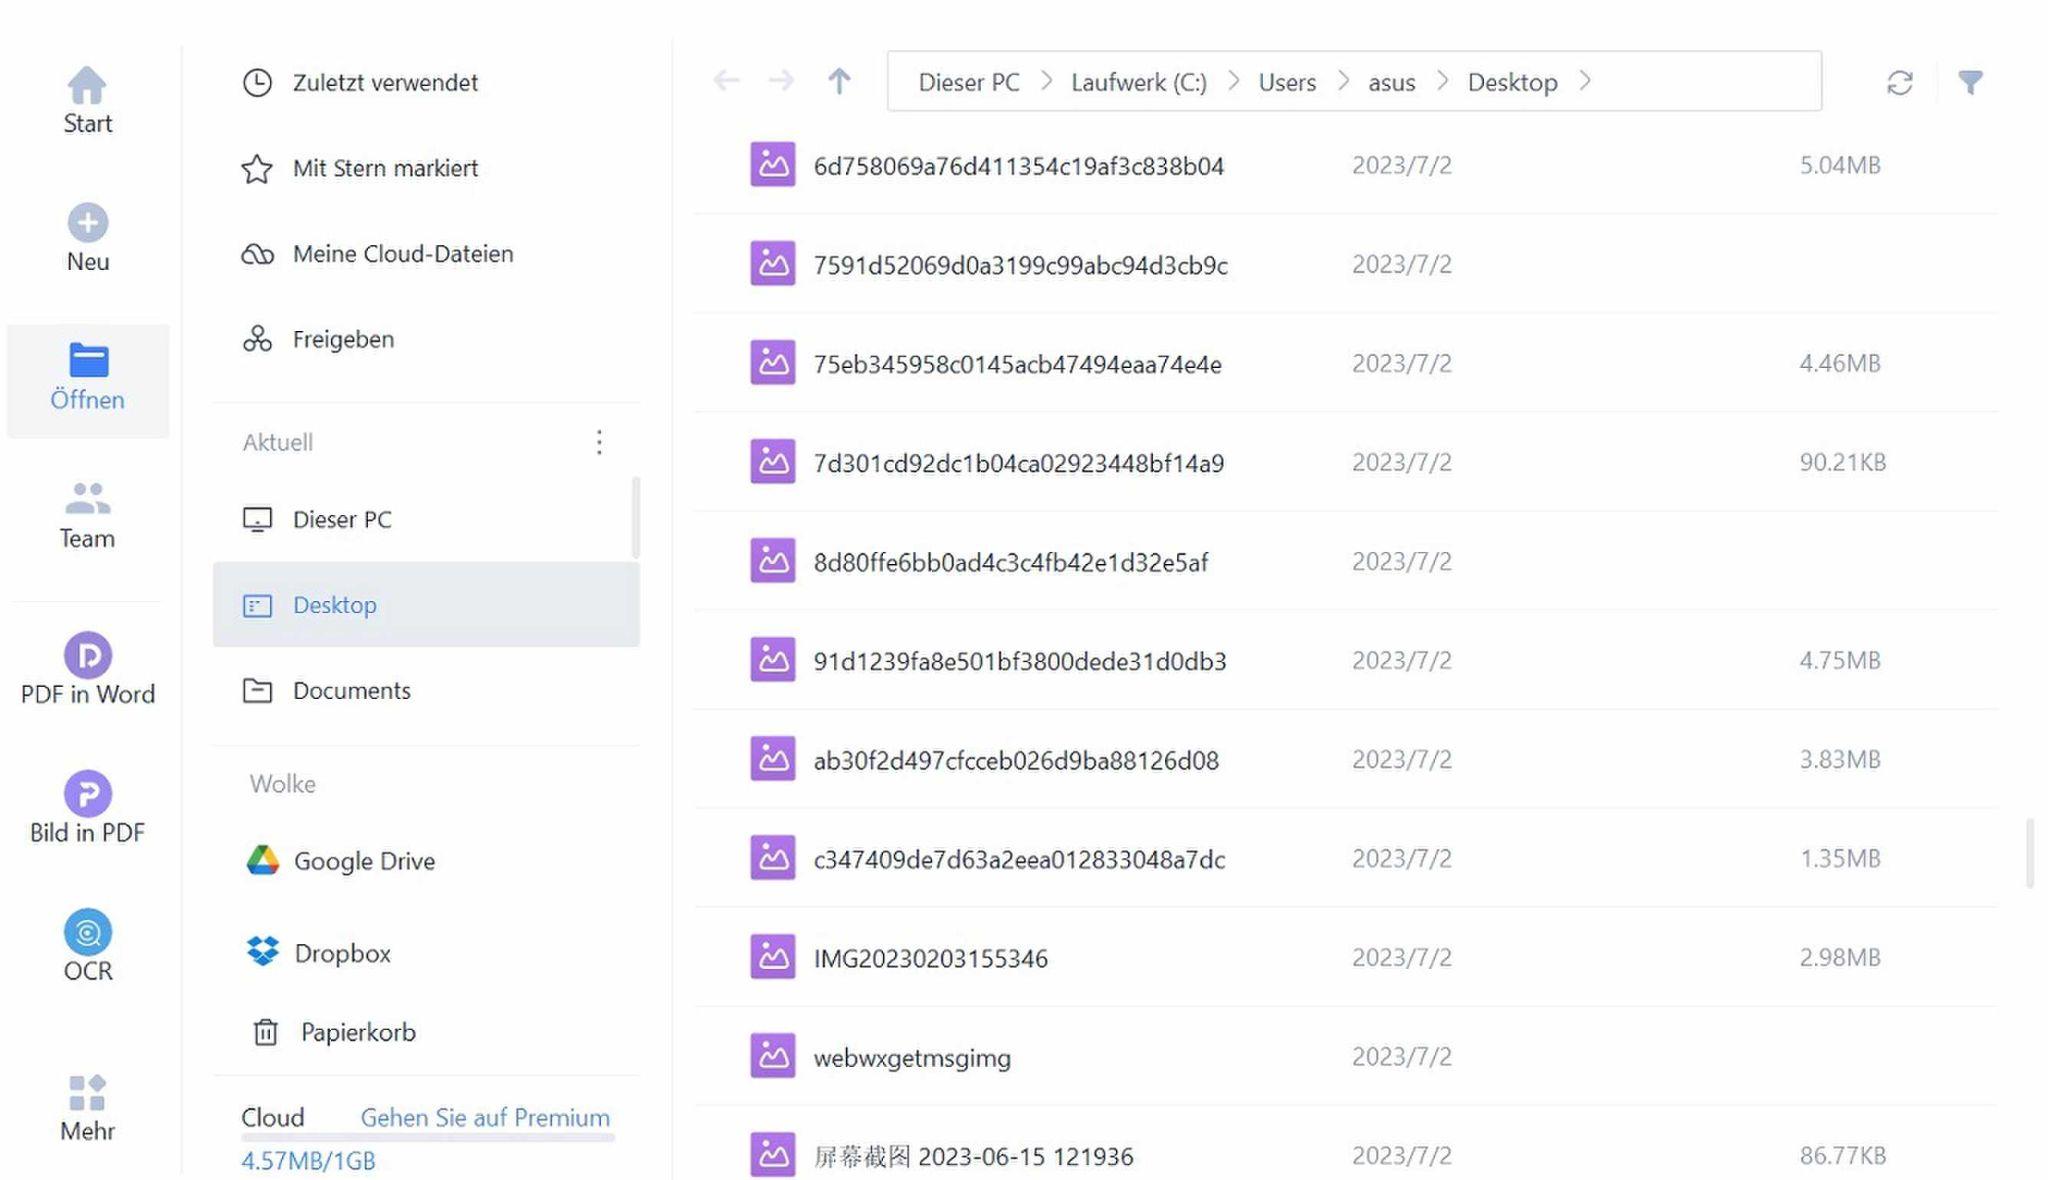Expand chevron after Users in breadcrumb
2048x1180 pixels.
pyautogui.click(x=1344, y=81)
